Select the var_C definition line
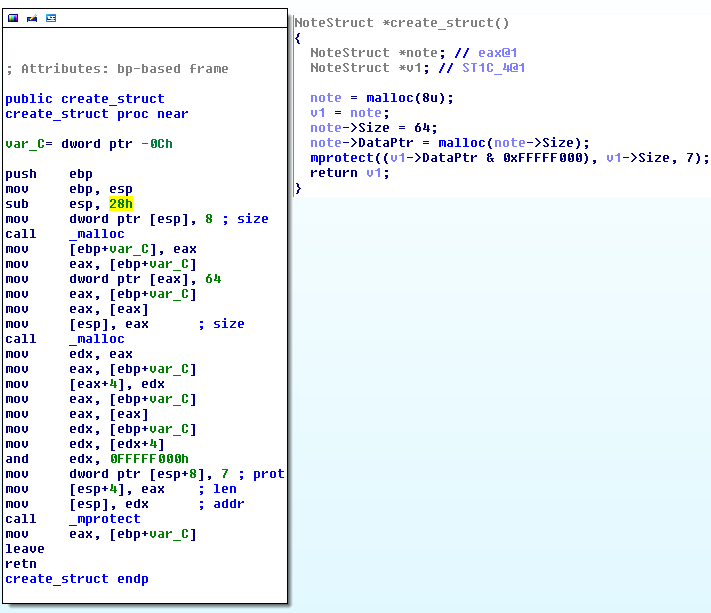The height and width of the screenshot is (613, 711). (88, 144)
